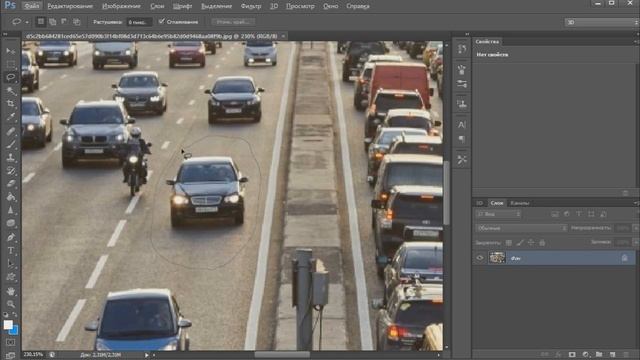Open the Character panel icon in dock

click(462, 125)
